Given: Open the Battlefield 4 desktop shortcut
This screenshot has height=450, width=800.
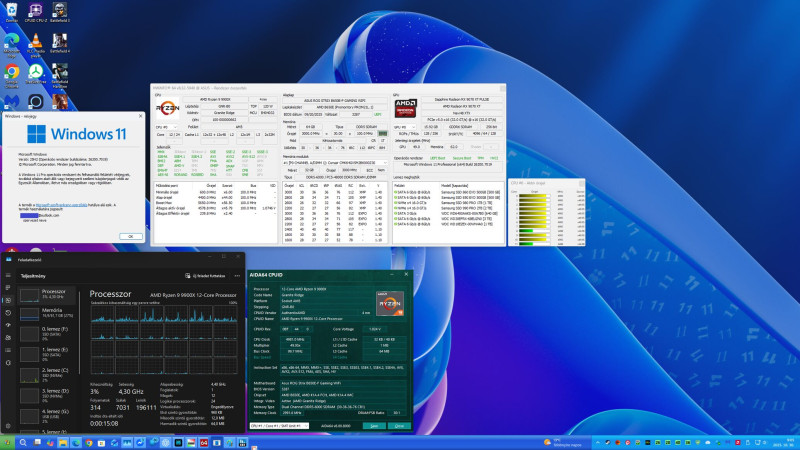Looking at the screenshot, I should 59,40.
